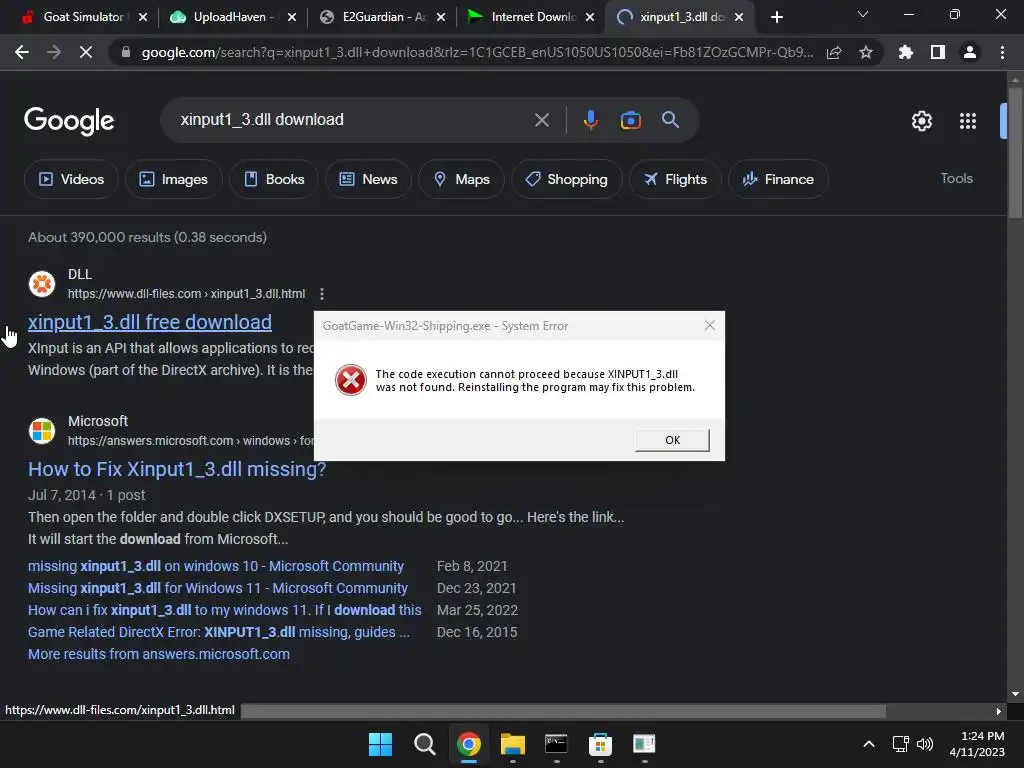Open the dll-files result three-dot options
The height and width of the screenshot is (768, 1024).
tap(322, 294)
